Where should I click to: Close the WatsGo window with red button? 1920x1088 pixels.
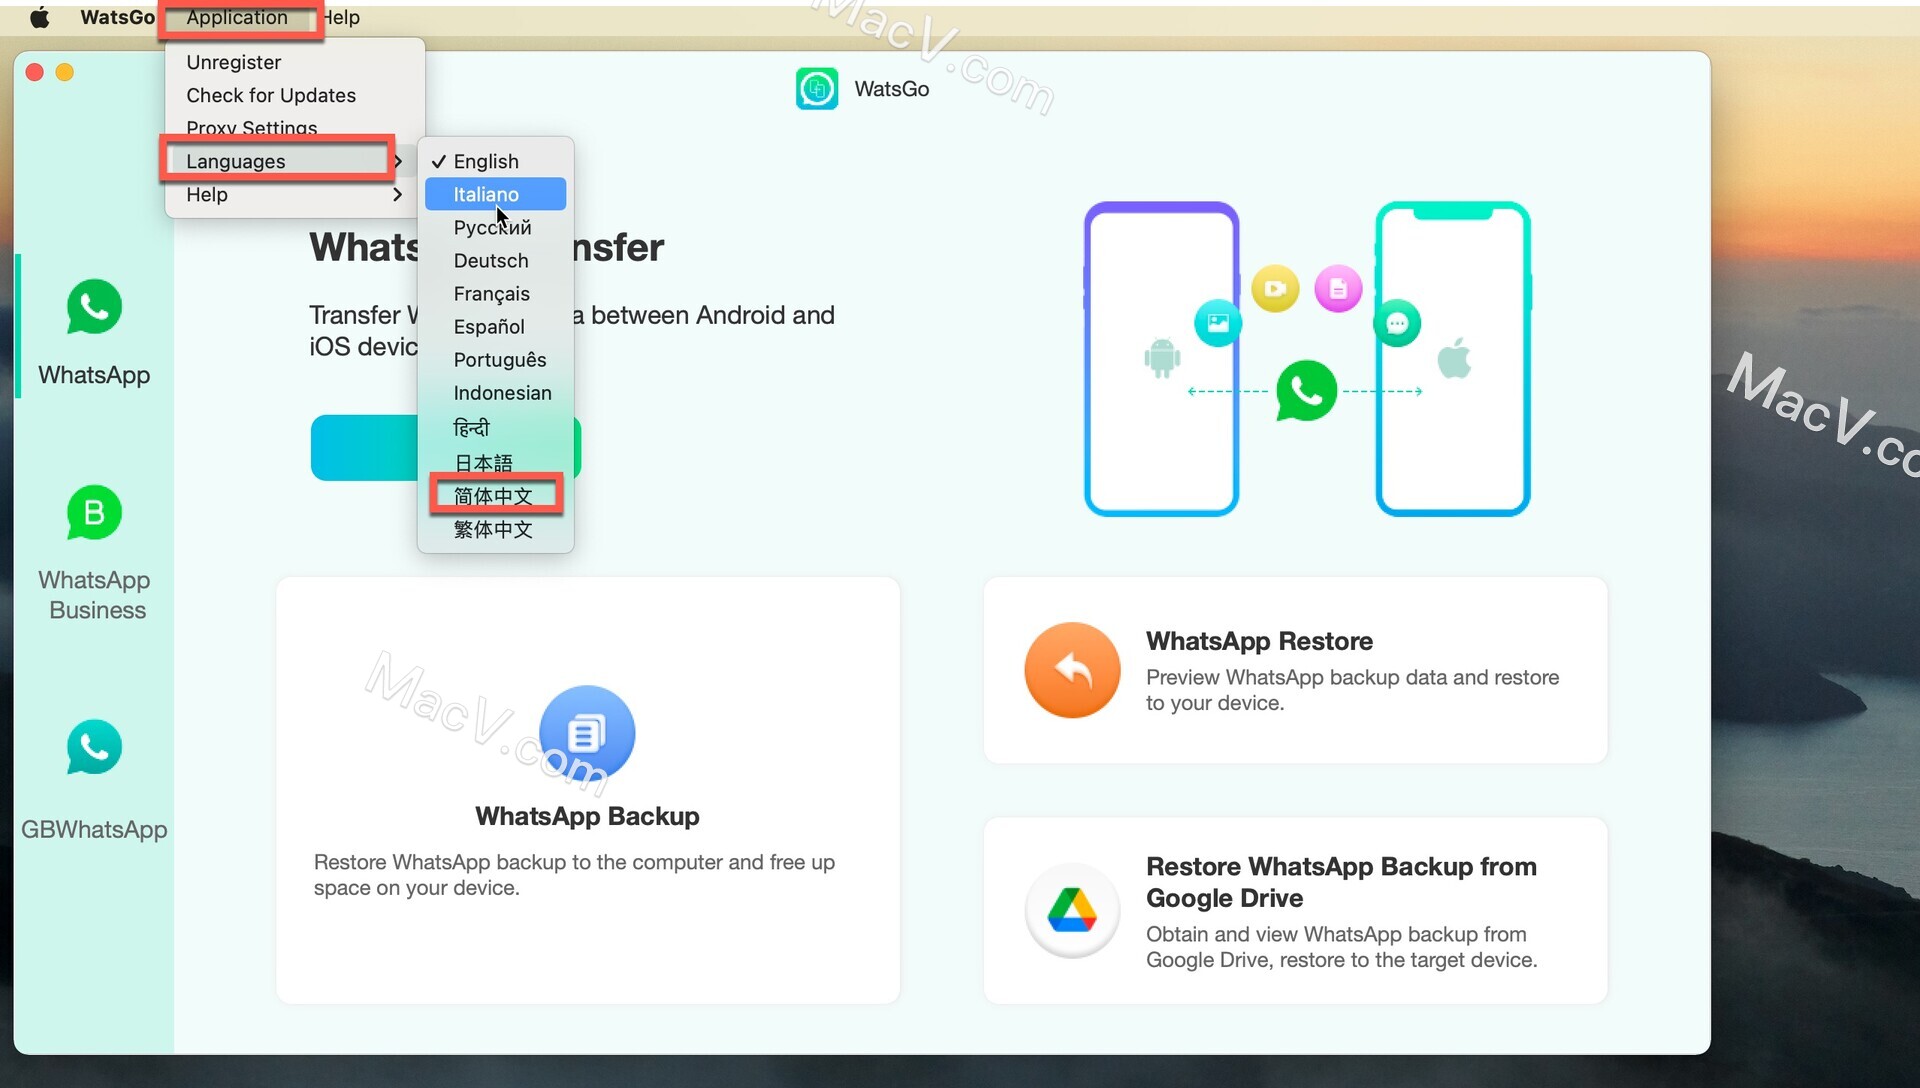coord(34,72)
